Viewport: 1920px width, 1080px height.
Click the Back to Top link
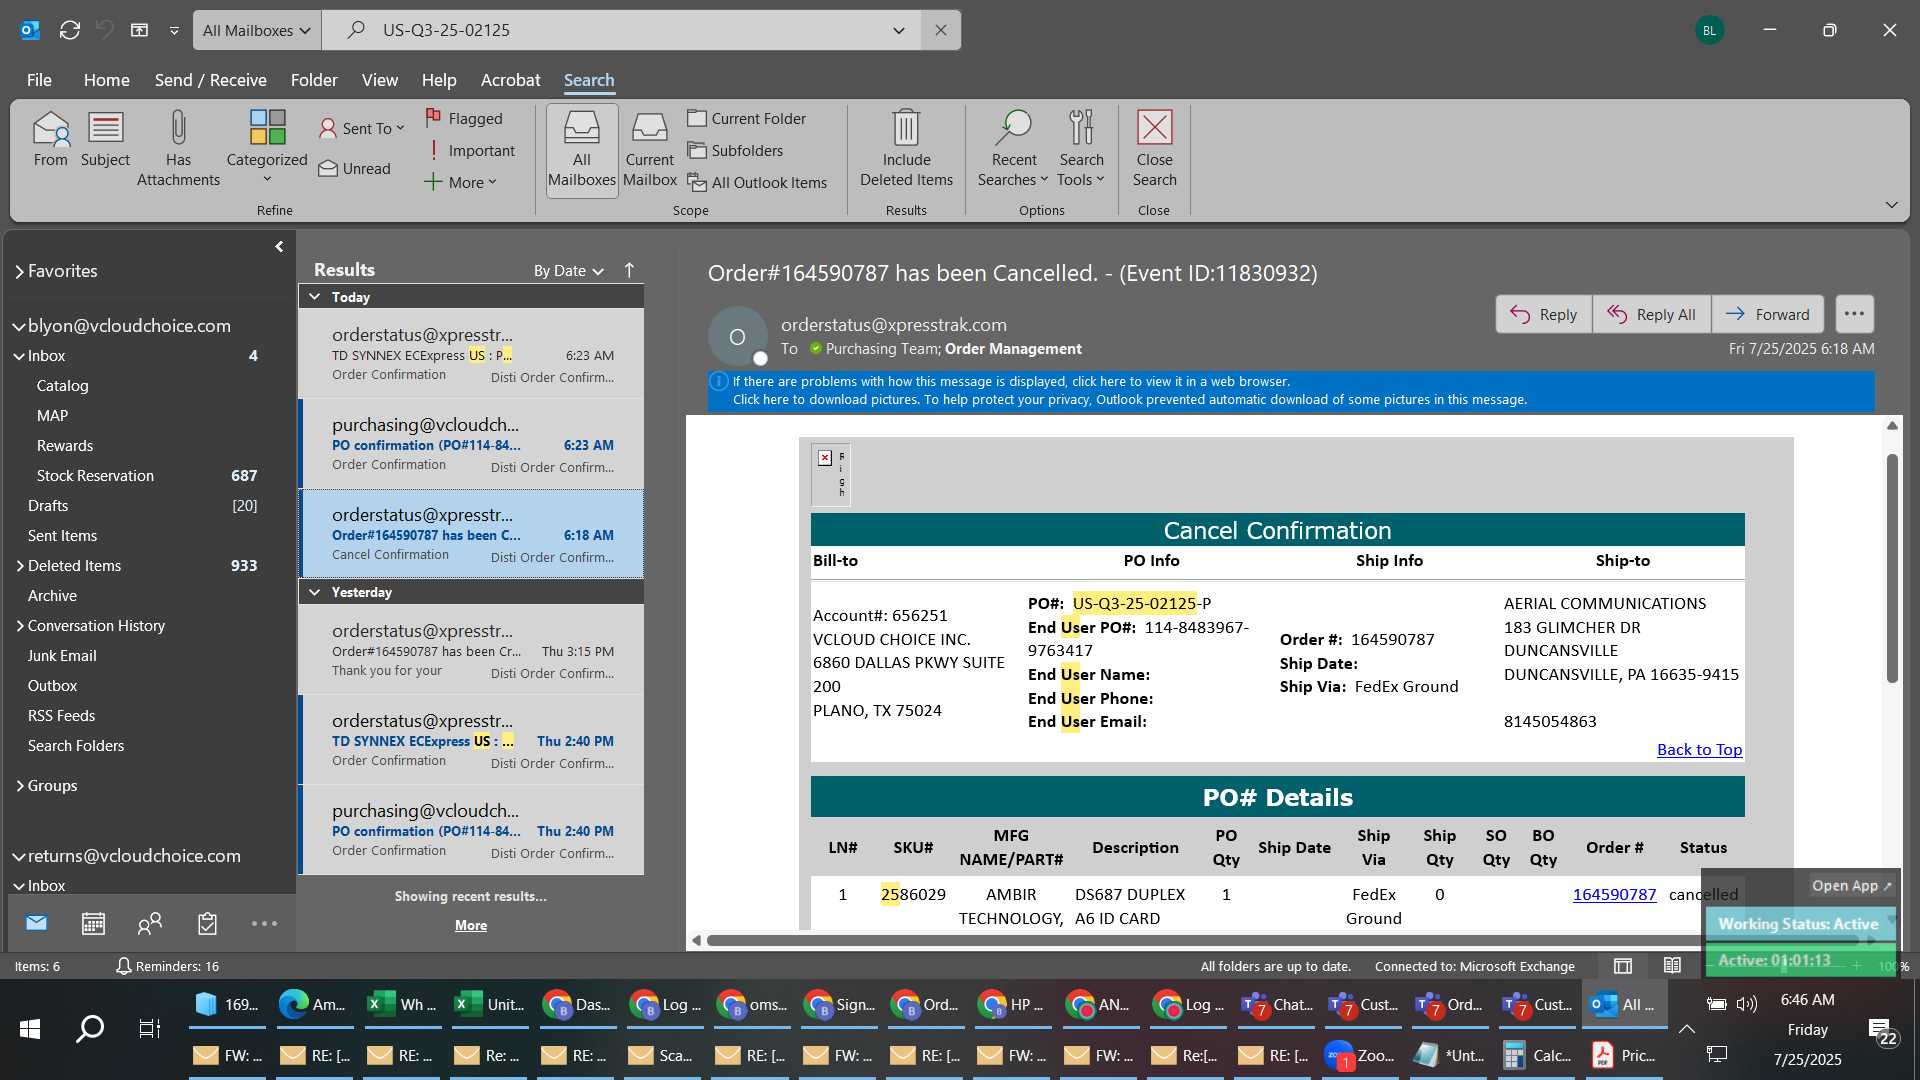click(1699, 750)
